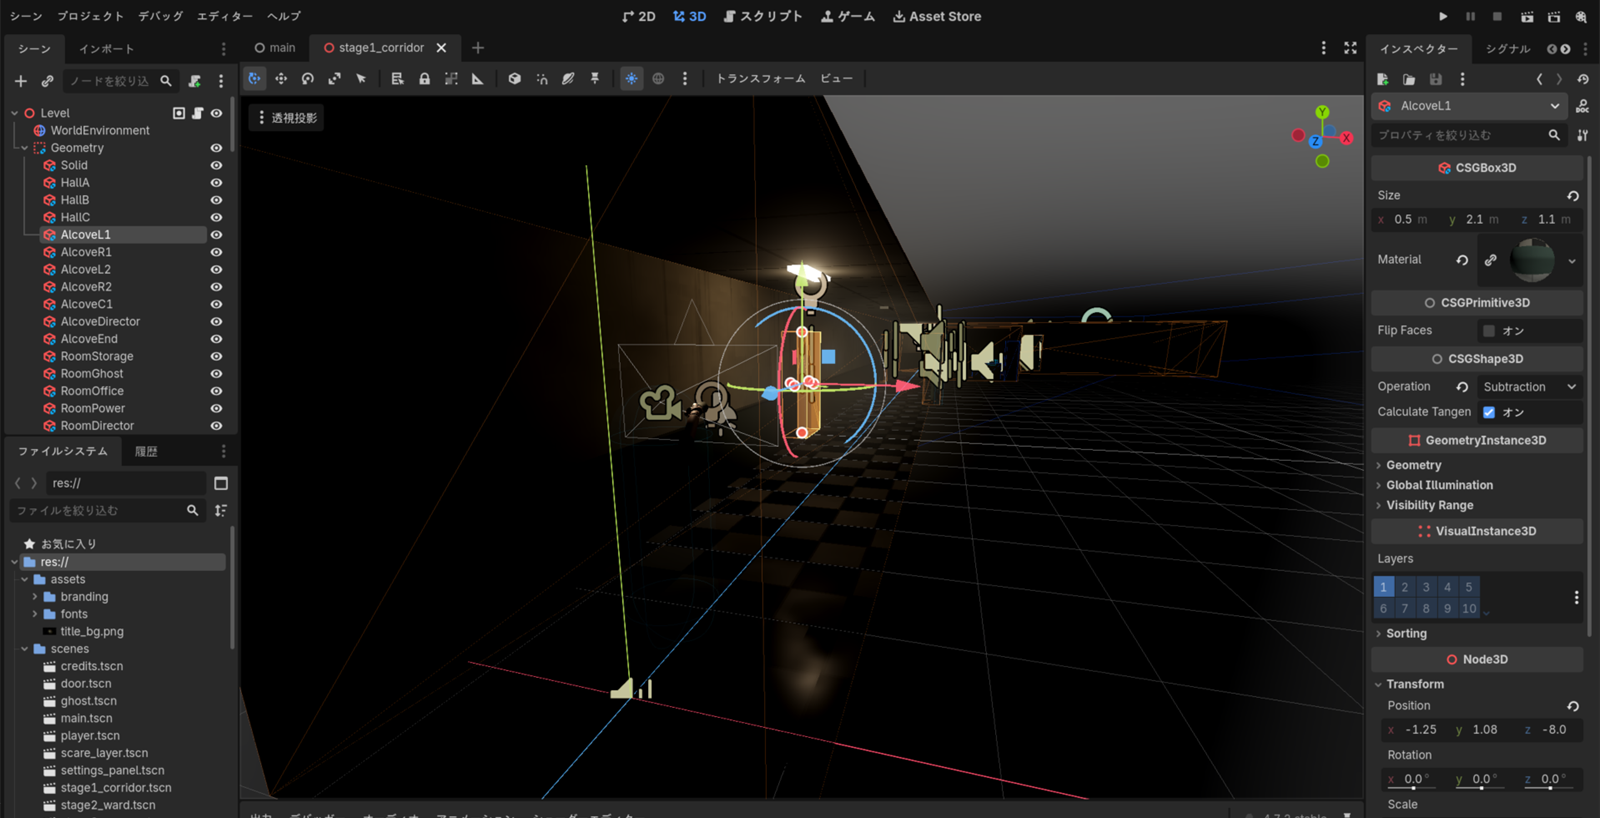Click the lock selected node icon
Screen dimensions: 1600x818
(424, 78)
